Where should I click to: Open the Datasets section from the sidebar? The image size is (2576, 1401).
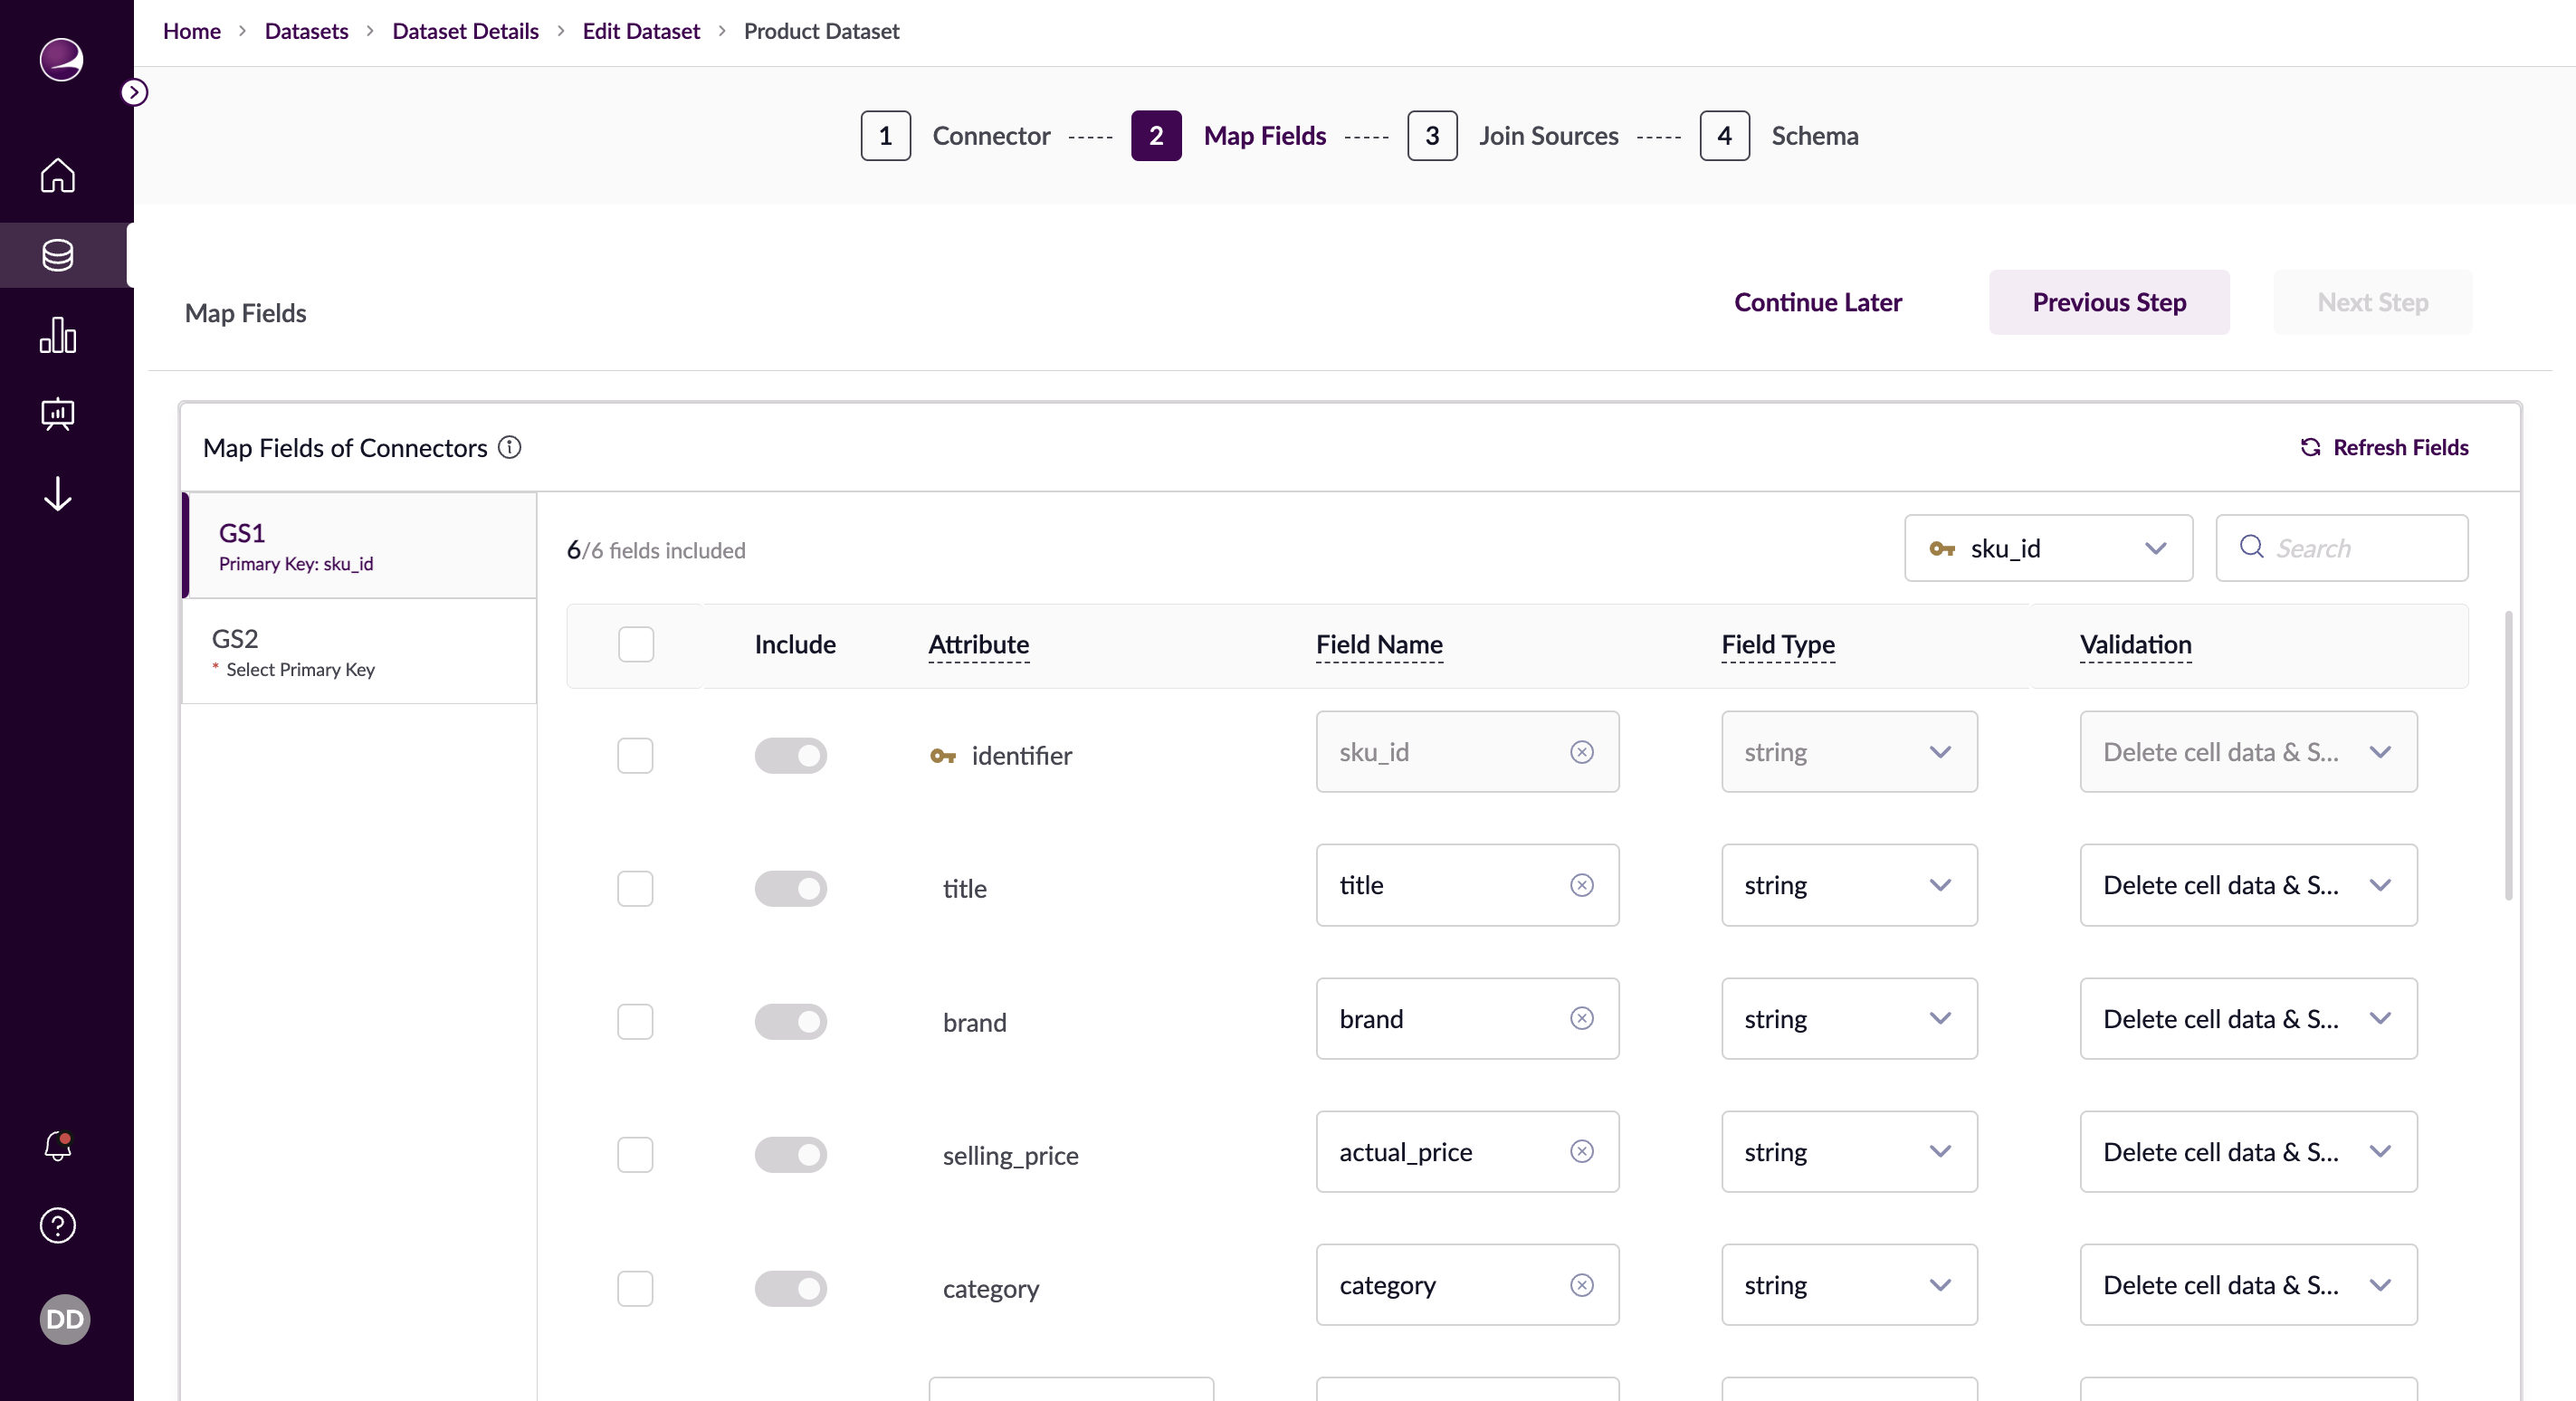[x=57, y=255]
